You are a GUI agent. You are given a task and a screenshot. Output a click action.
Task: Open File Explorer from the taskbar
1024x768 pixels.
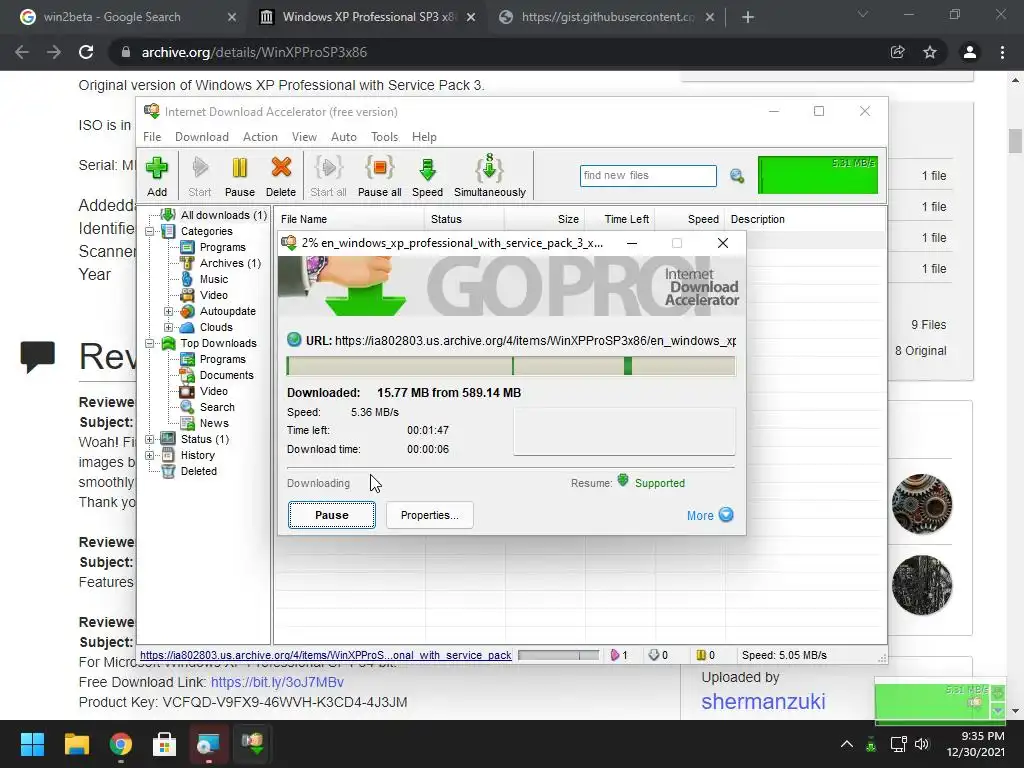[x=76, y=743]
